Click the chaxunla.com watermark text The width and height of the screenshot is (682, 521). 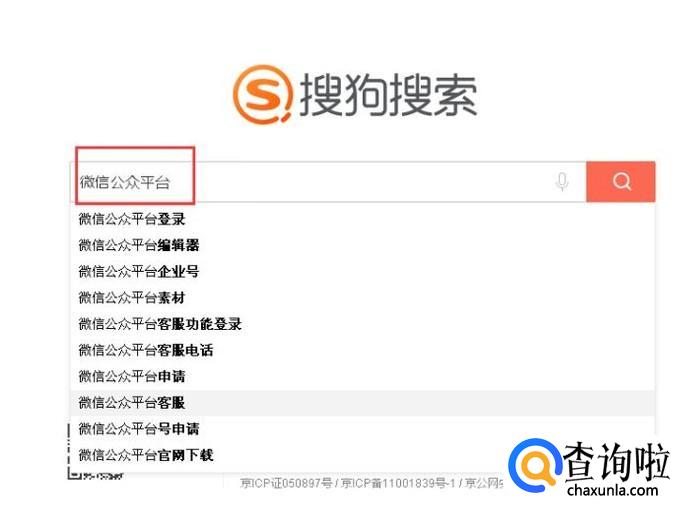tap(612, 490)
